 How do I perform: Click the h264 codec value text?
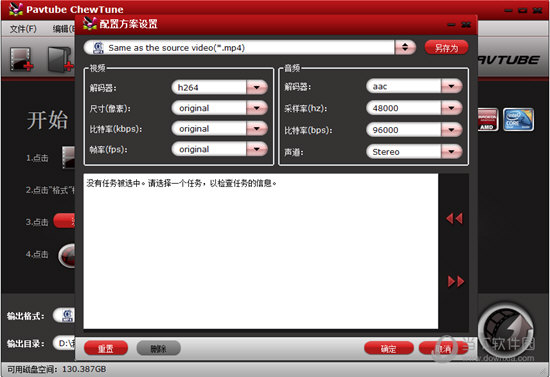pyautogui.click(x=188, y=87)
